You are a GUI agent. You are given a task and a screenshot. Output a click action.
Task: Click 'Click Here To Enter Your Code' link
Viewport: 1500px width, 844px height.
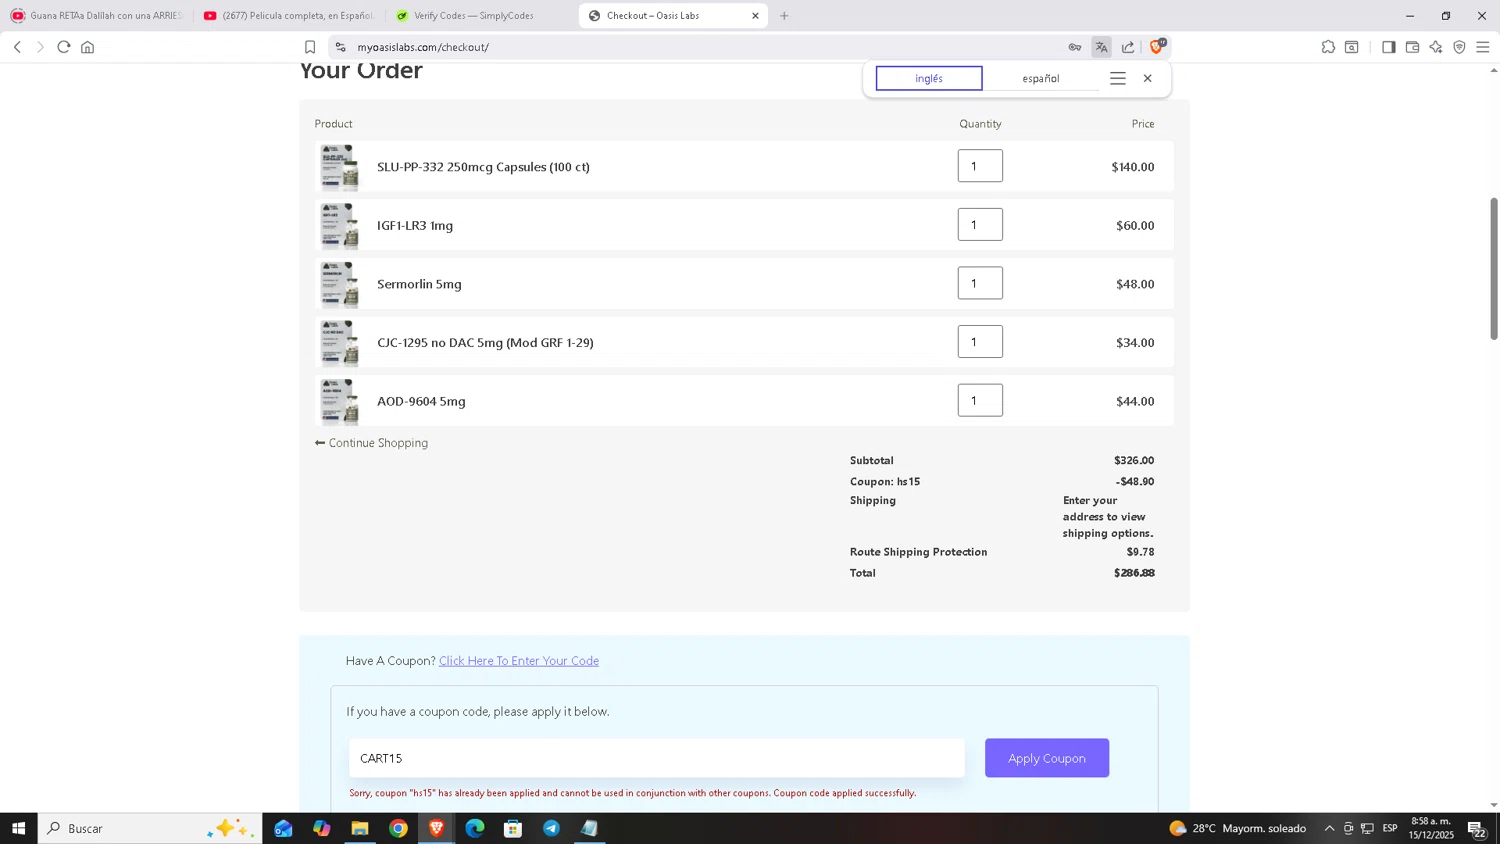click(519, 661)
